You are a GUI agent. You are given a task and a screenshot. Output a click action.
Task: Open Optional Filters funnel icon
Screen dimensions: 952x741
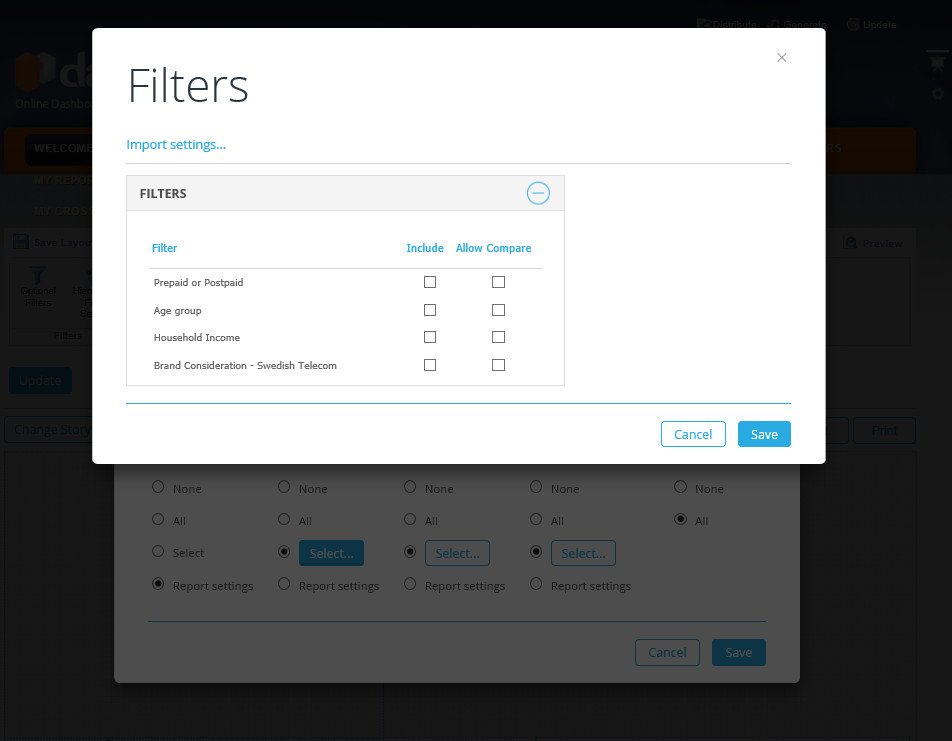(x=38, y=275)
